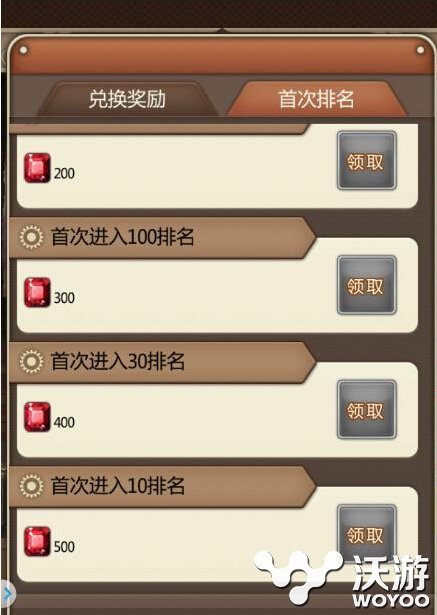Click the gear icon next to 首次进入100排名
Image resolution: width=437 pixels, height=615 pixels.
pyautogui.click(x=31, y=237)
